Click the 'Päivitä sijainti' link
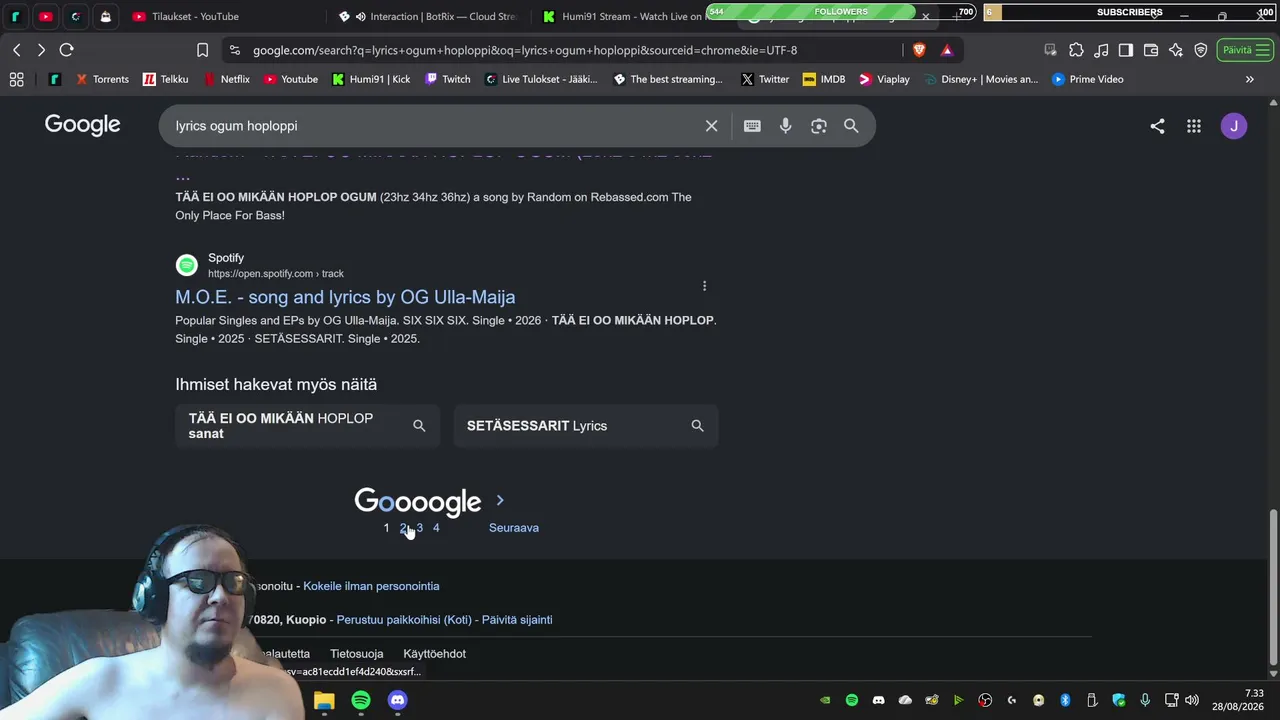 click(x=517, y=620)
